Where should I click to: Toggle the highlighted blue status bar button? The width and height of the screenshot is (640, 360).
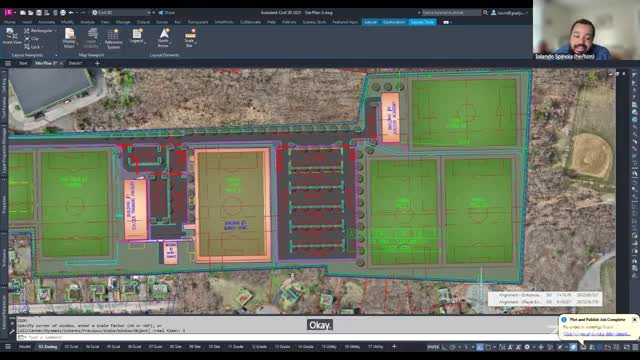click(x=573, y=347)
